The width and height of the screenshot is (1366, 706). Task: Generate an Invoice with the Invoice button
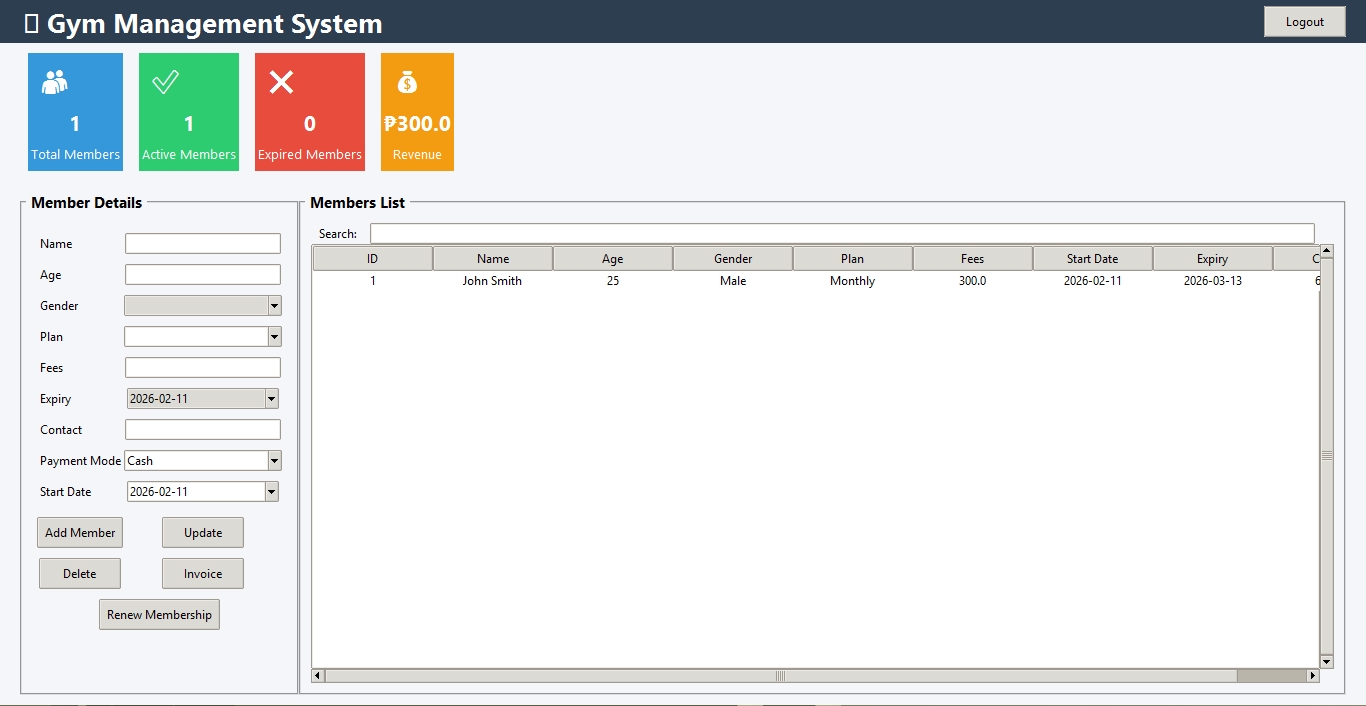point(203,574)
